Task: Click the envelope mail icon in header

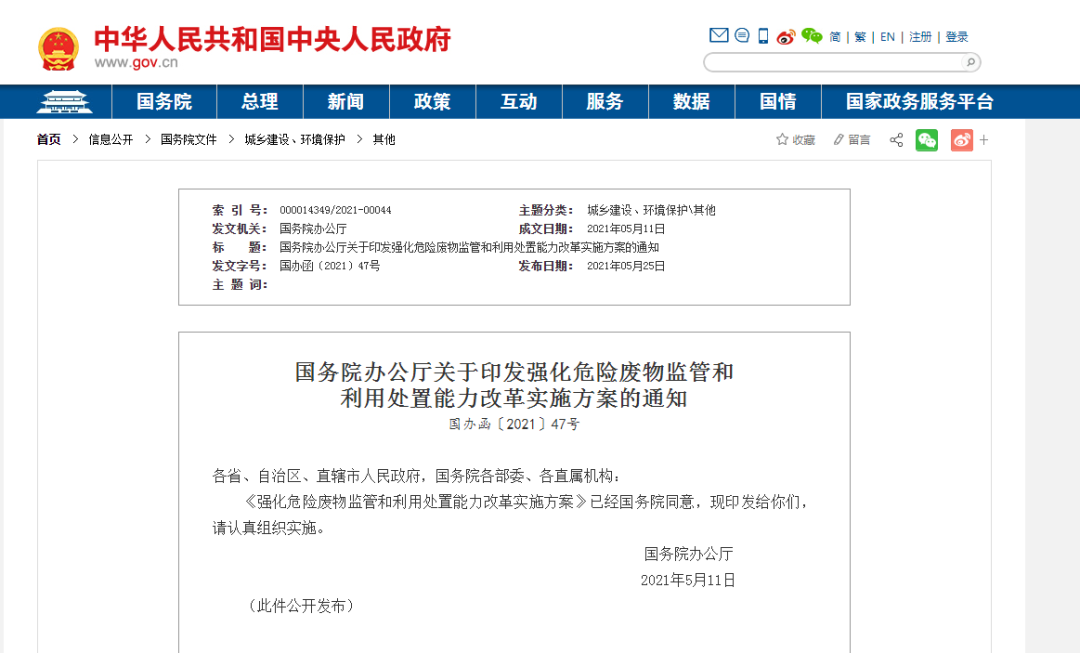Action: click(x=718, y=36)
